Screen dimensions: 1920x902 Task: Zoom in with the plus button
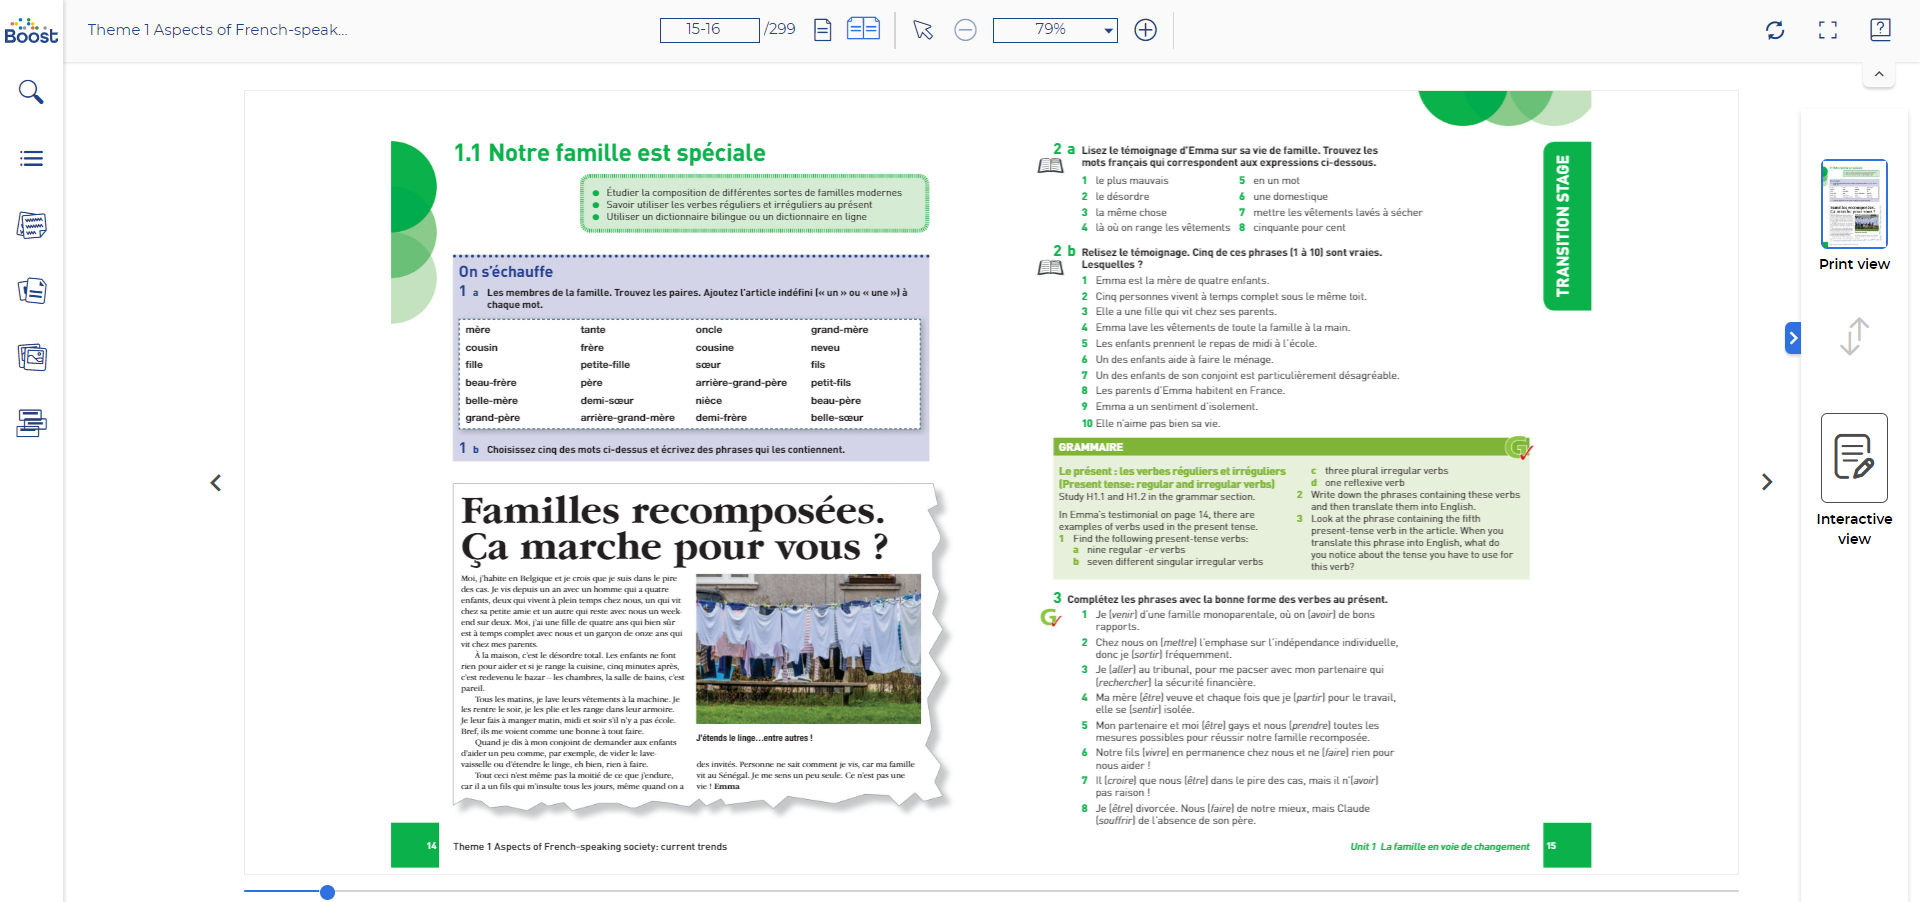coord(1145,30)
